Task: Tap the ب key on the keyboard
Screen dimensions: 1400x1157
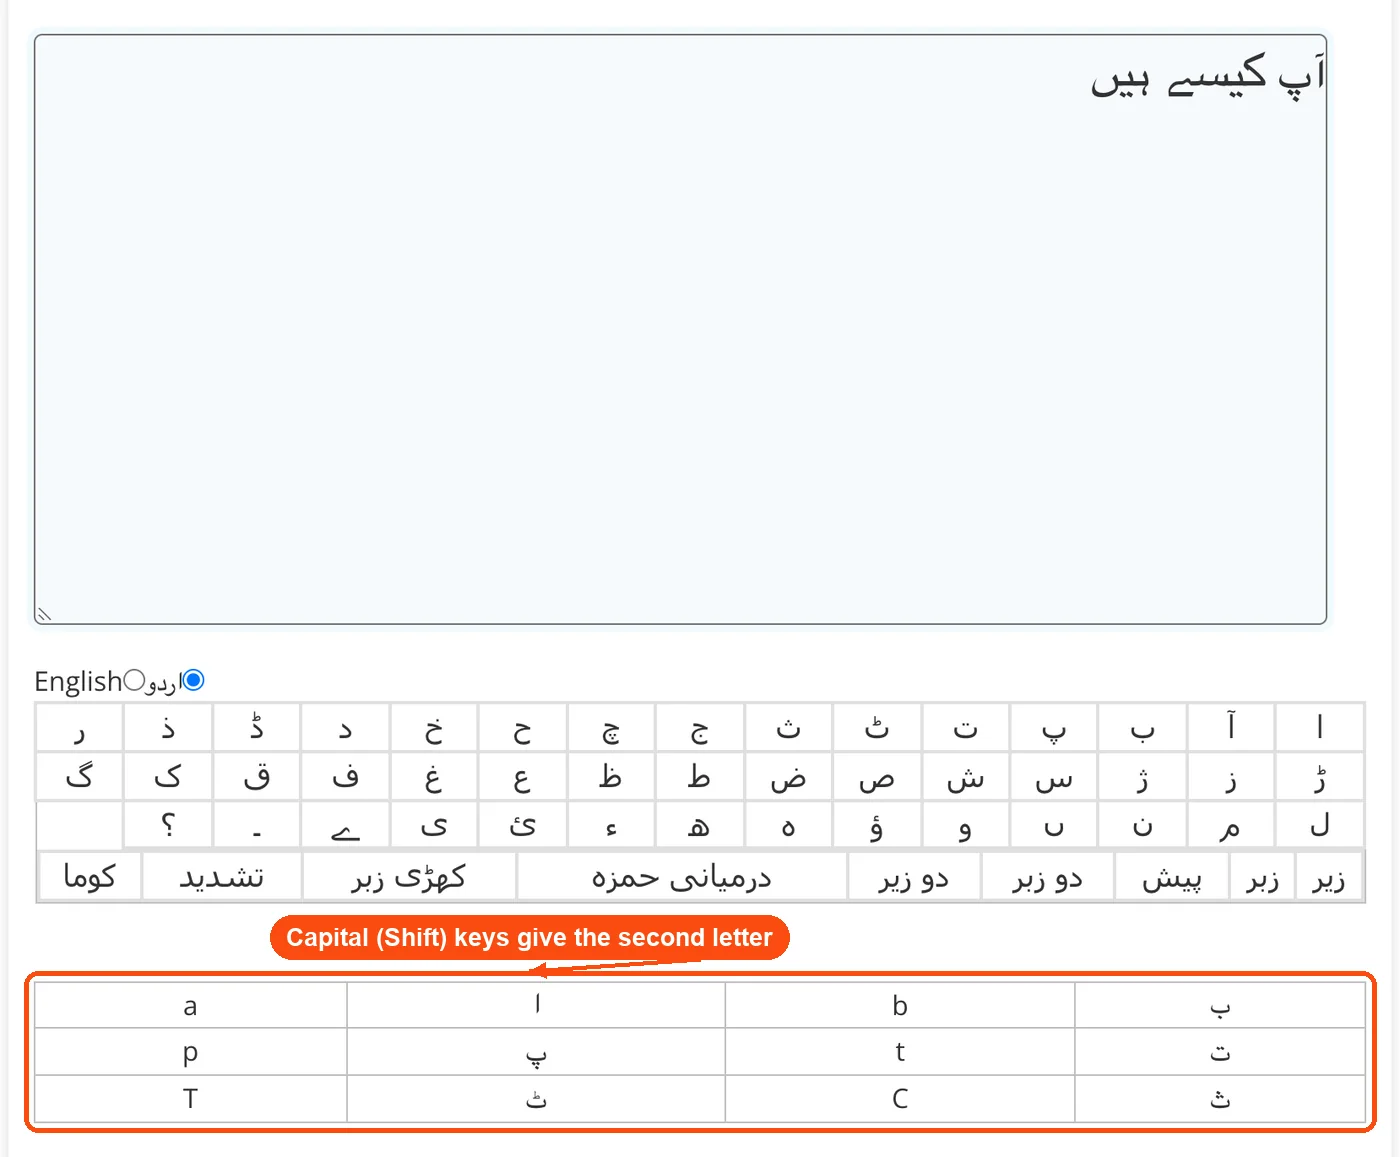Action: pyautogui.click(x=1142, y=728)
